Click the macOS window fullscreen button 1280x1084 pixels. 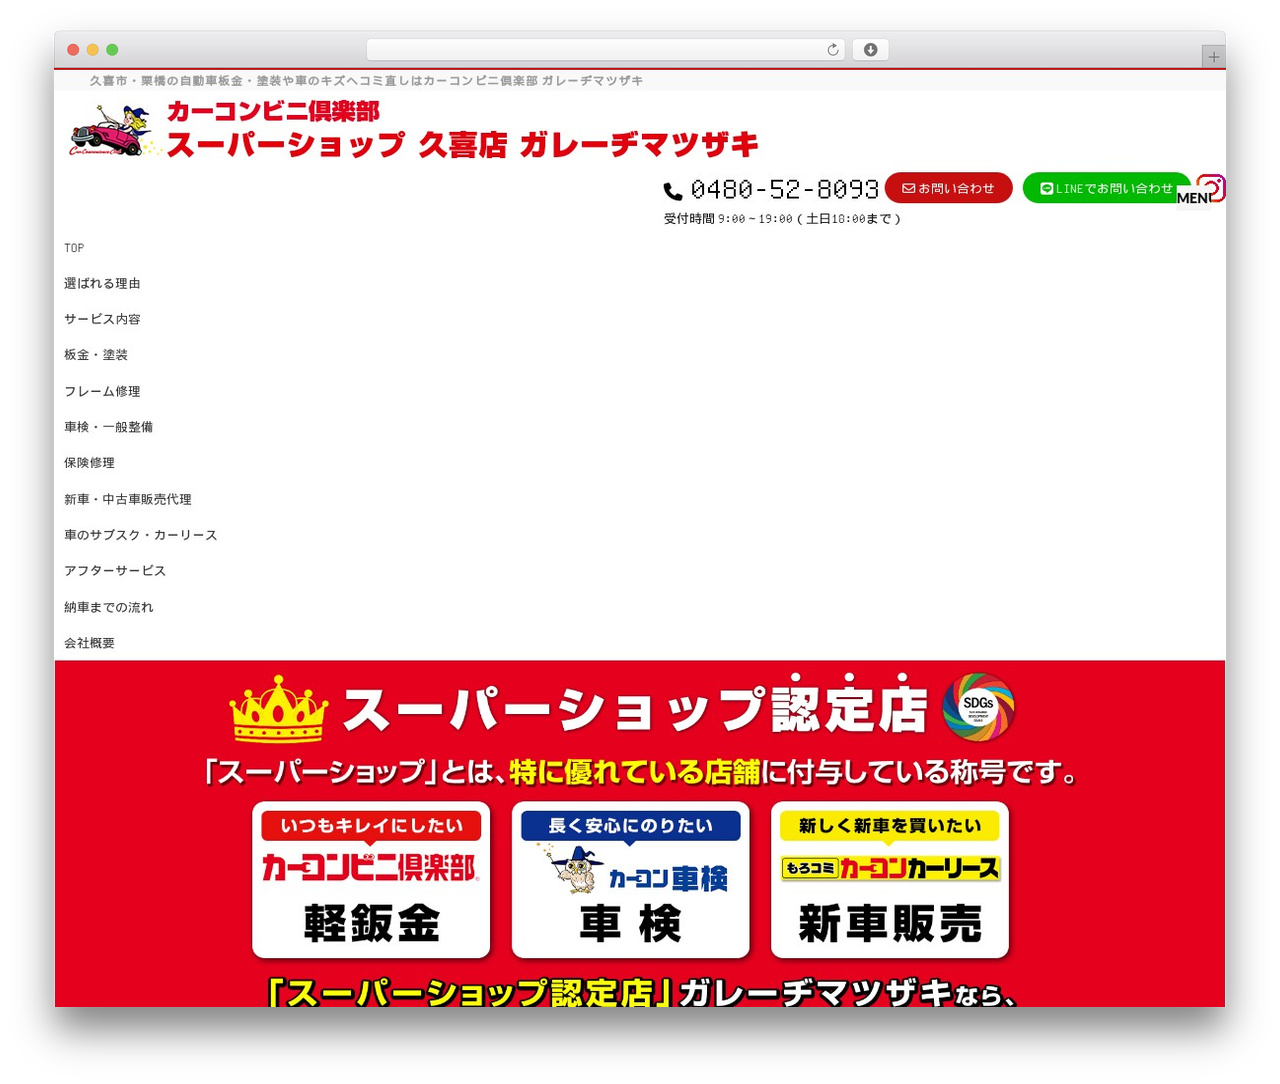coord(112,50)
